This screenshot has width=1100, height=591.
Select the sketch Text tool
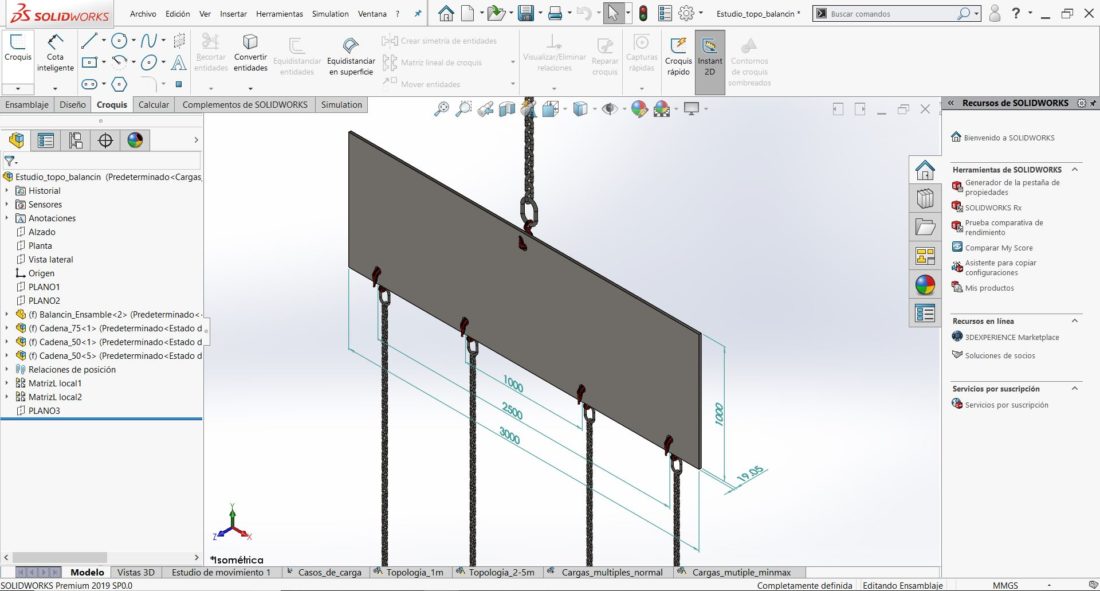point(179,62)
